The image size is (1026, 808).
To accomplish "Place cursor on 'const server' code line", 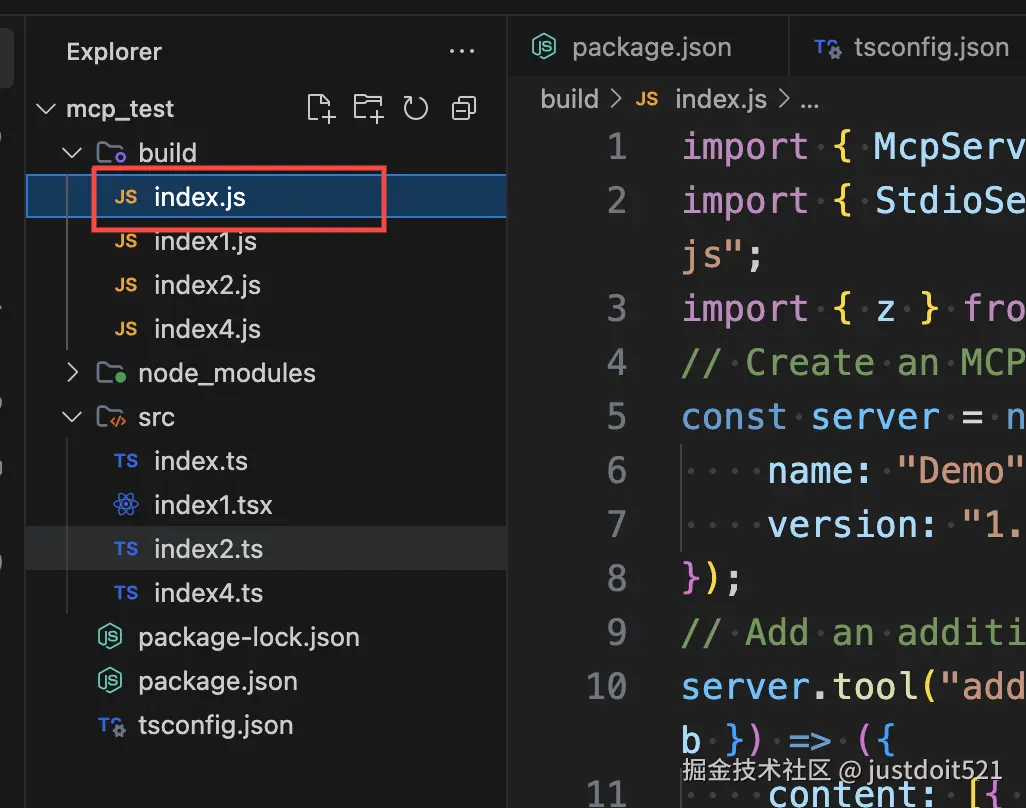I will 853,417.
